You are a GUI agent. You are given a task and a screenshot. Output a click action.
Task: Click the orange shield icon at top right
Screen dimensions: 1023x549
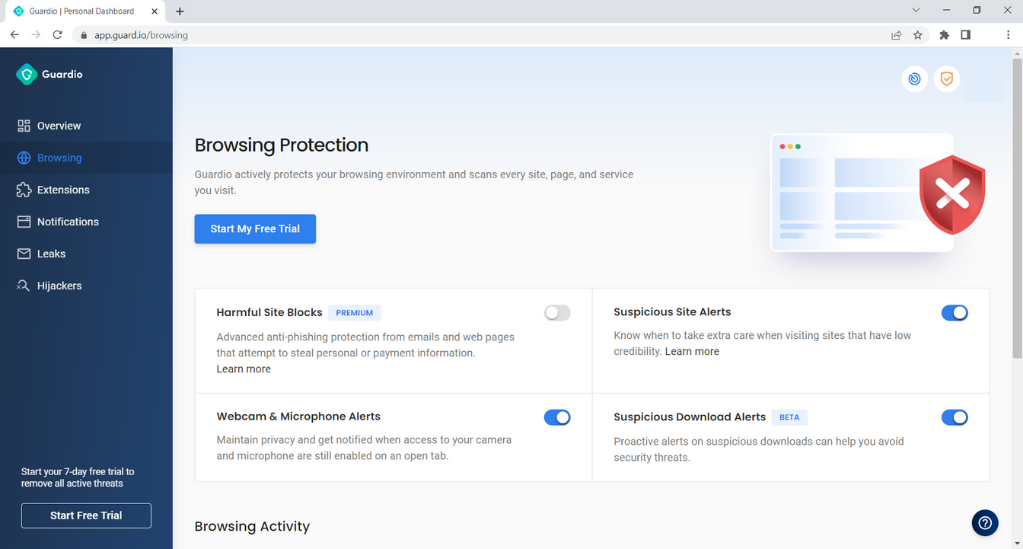[947, 79]
